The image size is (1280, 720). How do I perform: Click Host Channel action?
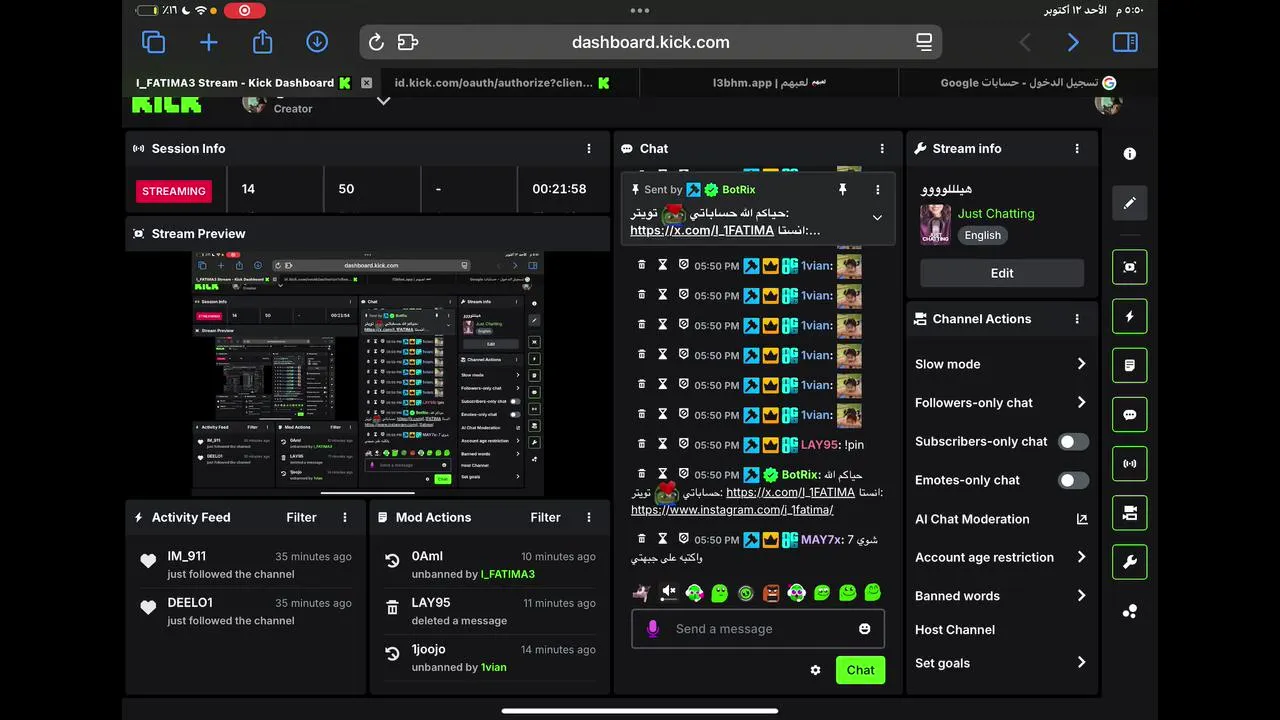pyautogui.click(x=955, y=629)
